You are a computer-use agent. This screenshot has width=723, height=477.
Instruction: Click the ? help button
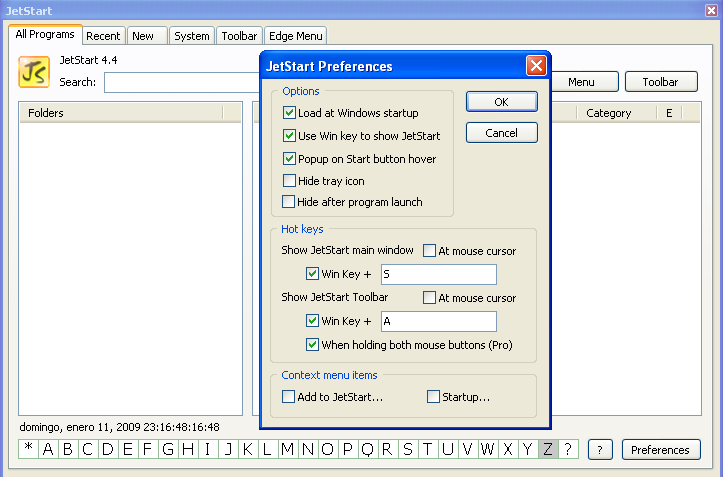point(600,450)
